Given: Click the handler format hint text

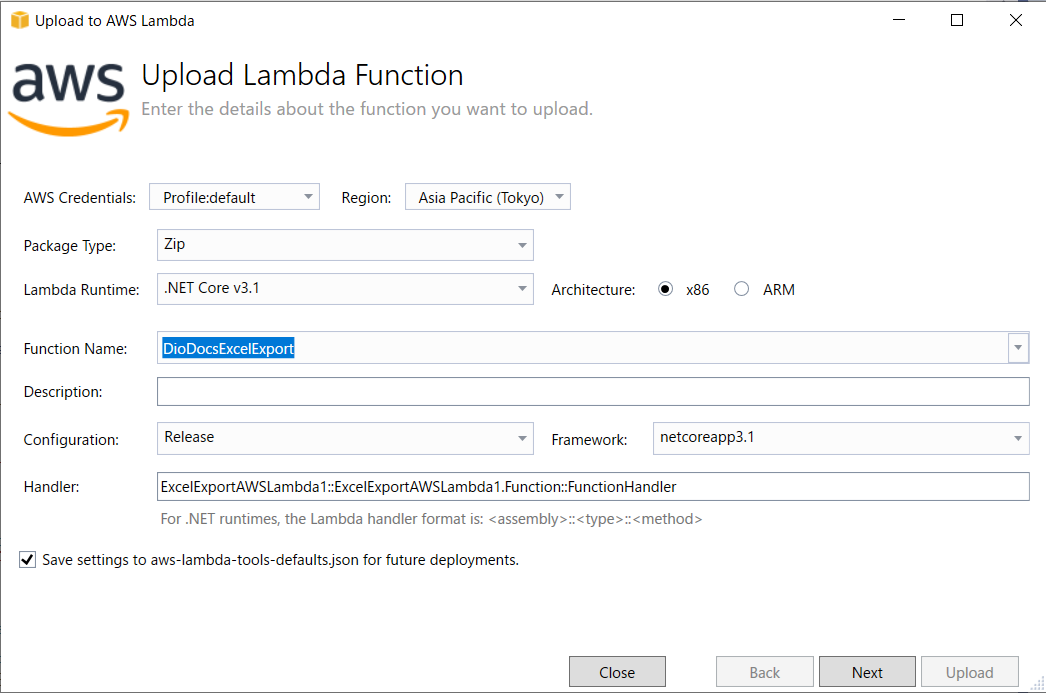Looking at the screenshot, I should point(431,519).
